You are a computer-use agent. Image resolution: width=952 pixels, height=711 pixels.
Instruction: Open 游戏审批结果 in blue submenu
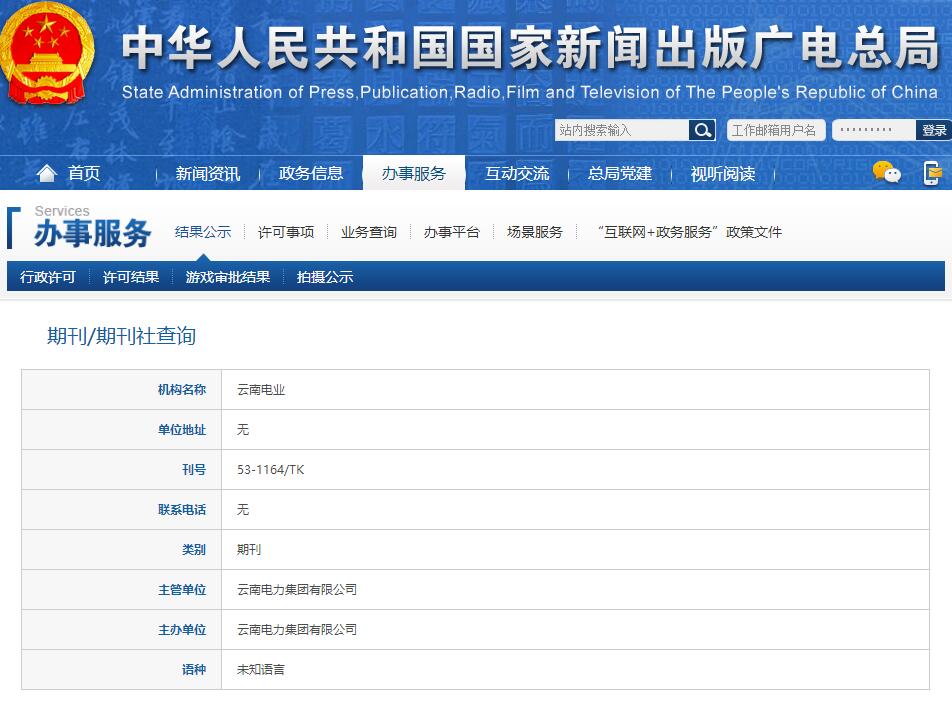click(228, 277)
